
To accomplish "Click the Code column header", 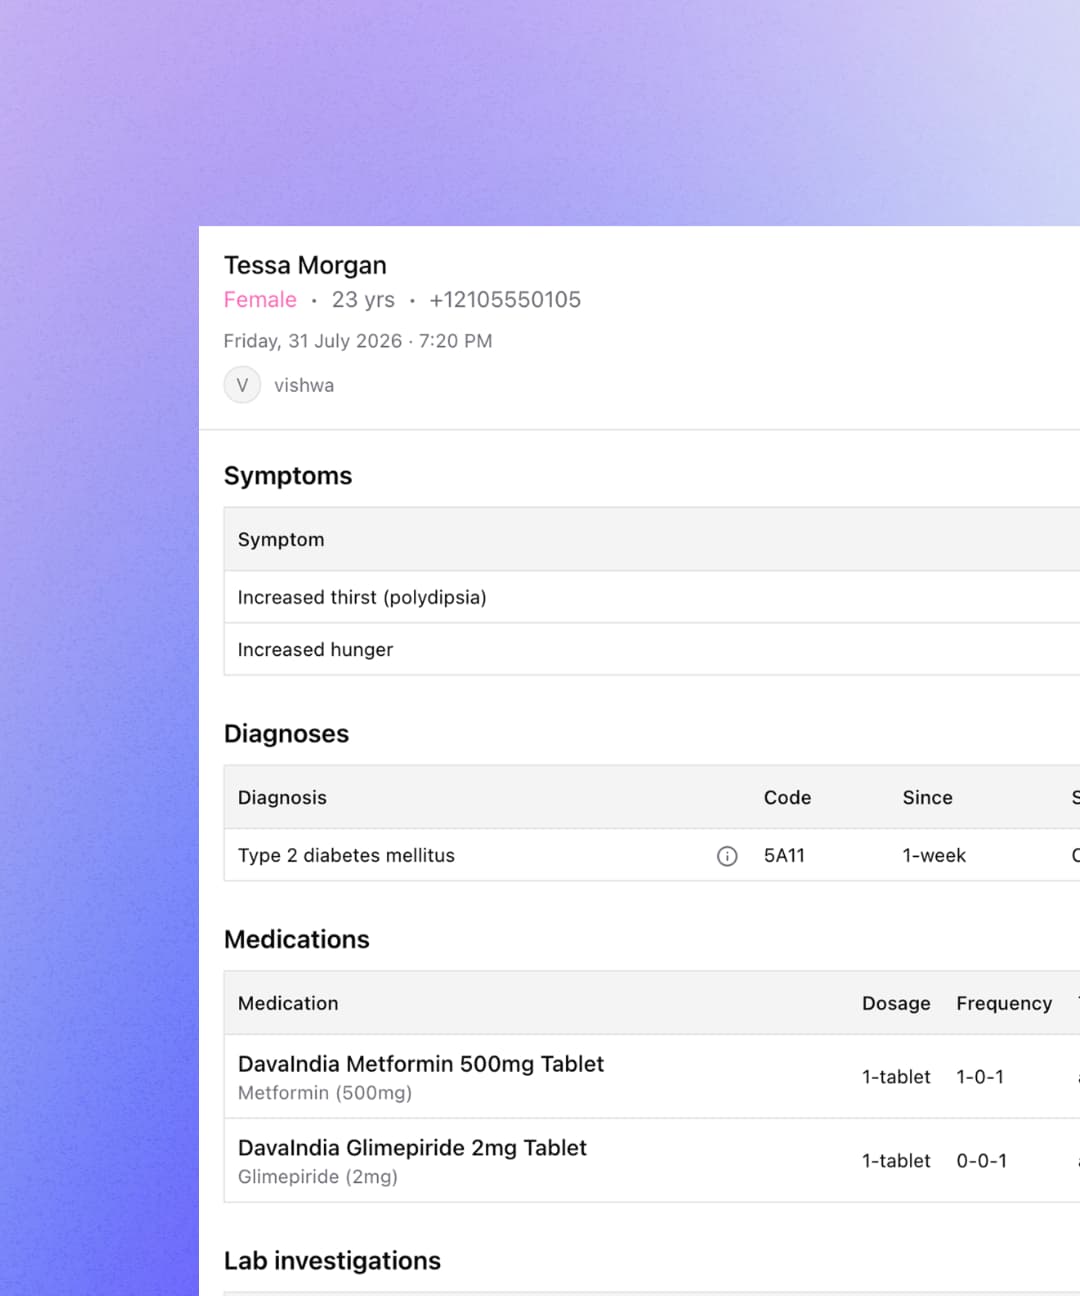I will point(787,798).
